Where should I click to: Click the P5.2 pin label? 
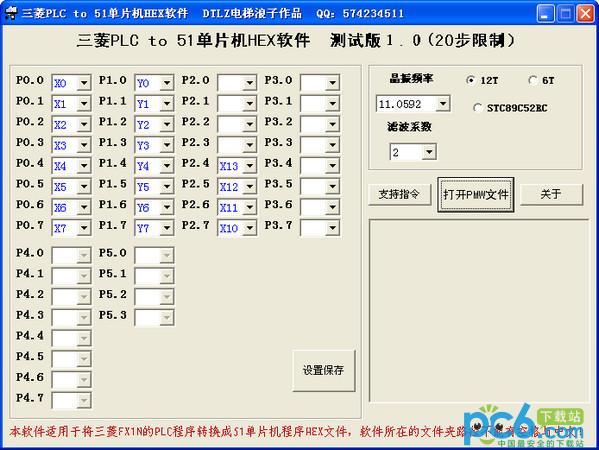click(113, 295)
